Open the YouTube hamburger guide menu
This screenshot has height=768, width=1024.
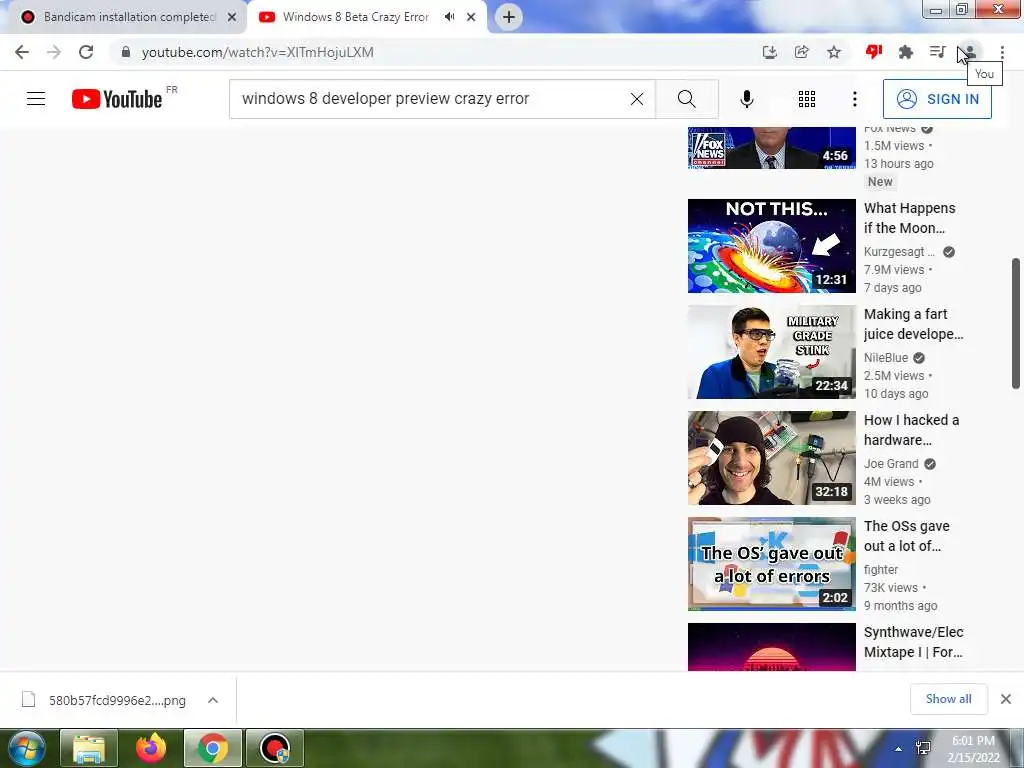[36, 99]
